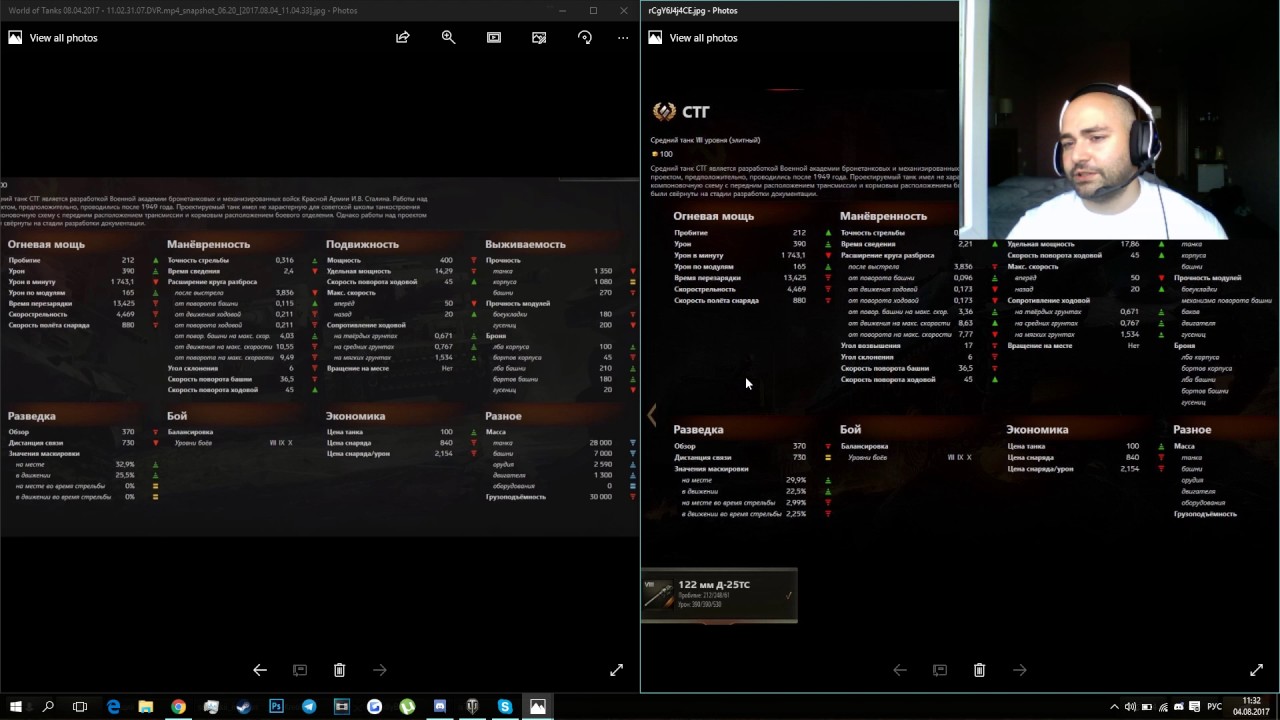Switch input language РУС
The width and height of the screenshot is (1280, 720).
point(1214,707)
